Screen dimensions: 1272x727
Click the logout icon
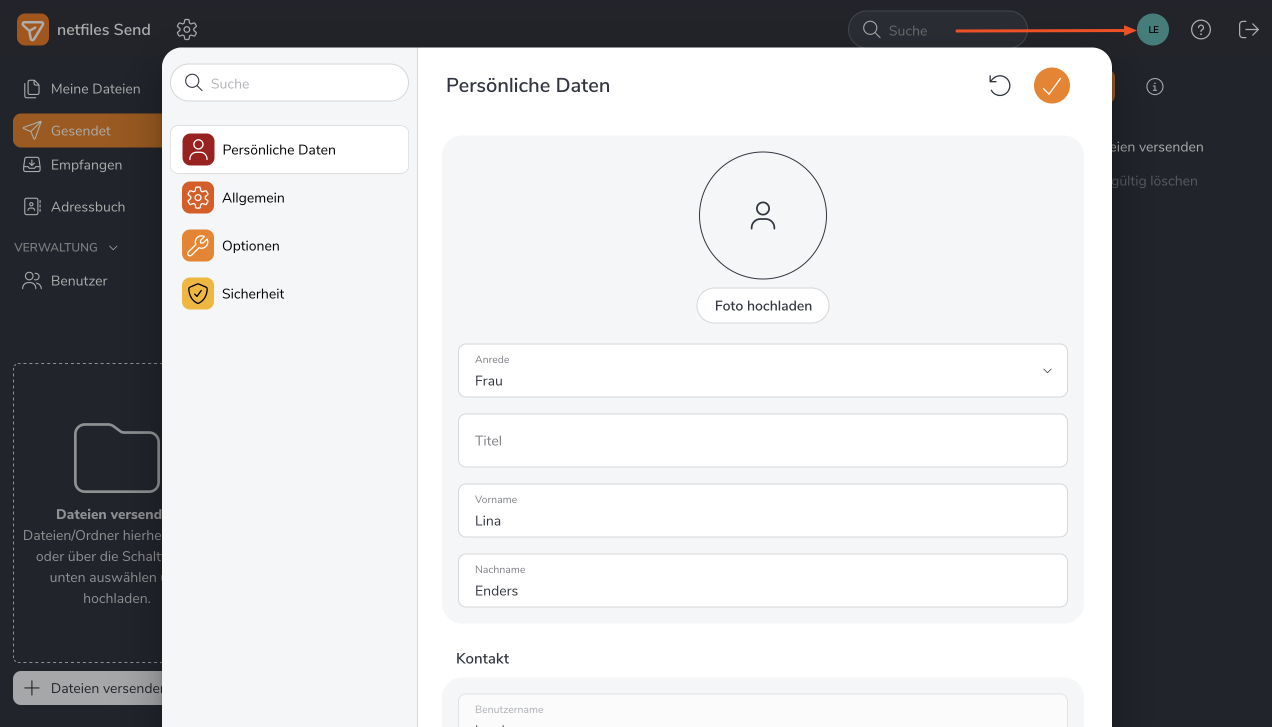1248,30
